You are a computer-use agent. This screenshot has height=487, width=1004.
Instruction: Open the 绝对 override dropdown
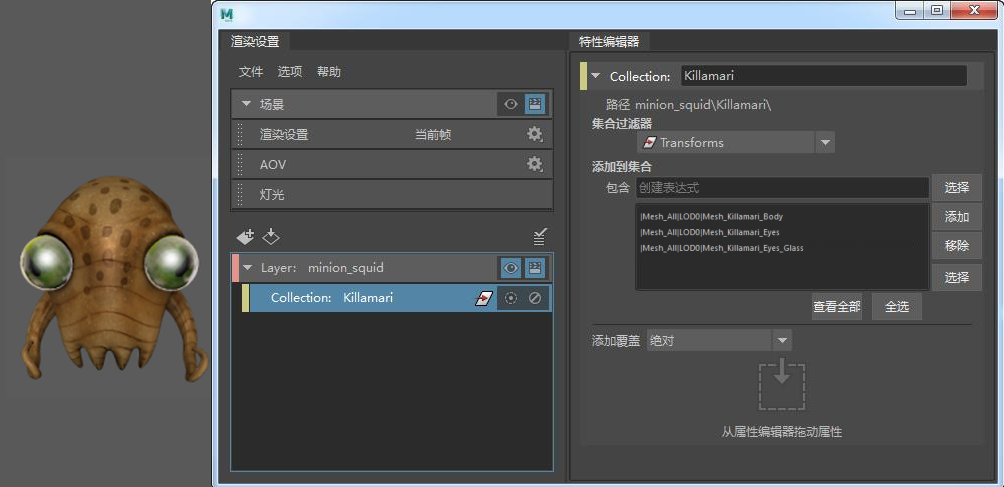pyautogui.click(x=782, y=340)
